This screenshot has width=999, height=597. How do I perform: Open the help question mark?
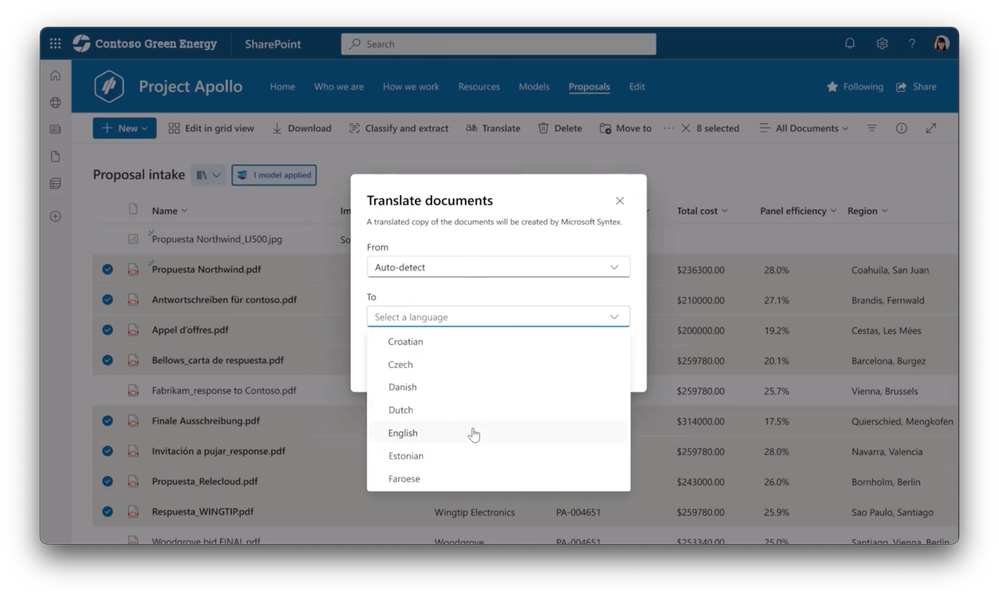point(912,43)
